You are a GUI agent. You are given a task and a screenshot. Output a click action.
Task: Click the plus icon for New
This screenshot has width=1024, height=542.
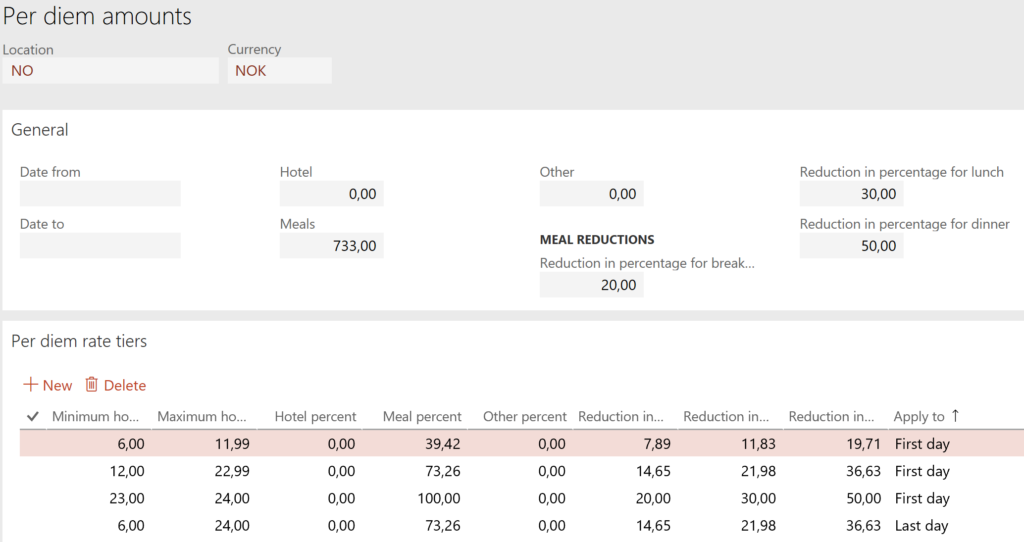coord(30,385)
